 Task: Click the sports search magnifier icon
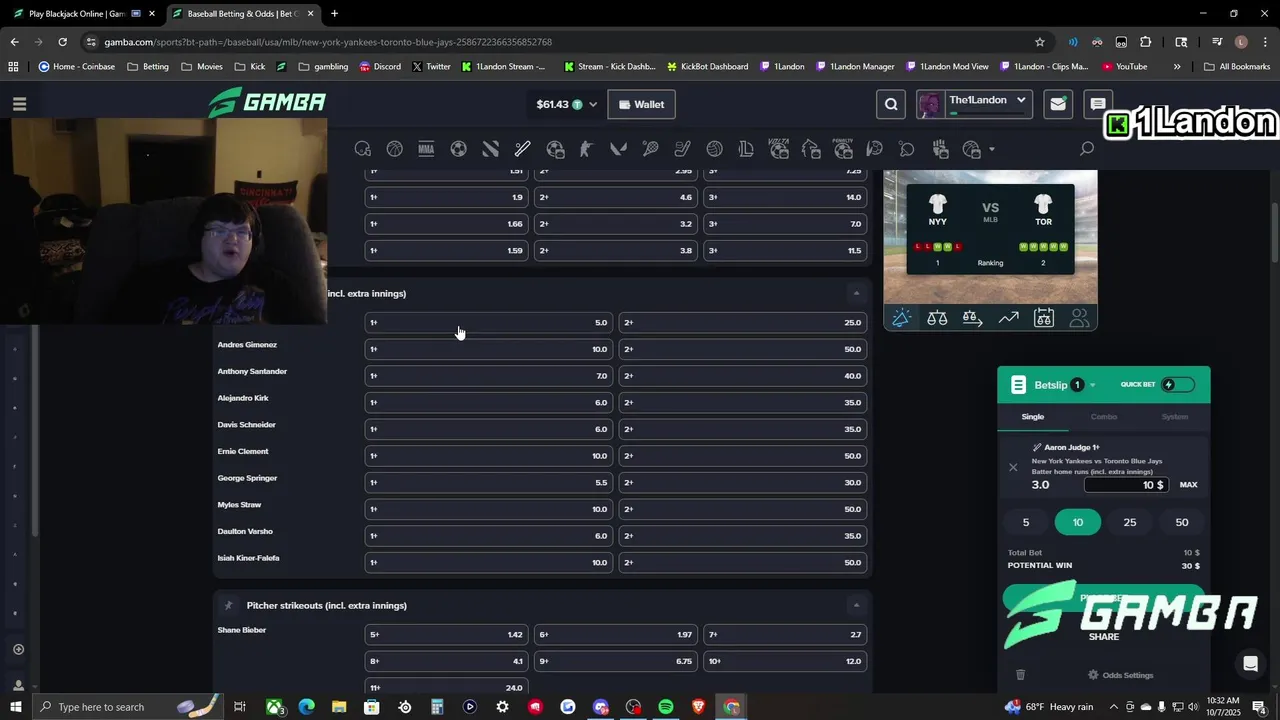click(1087, 149)
